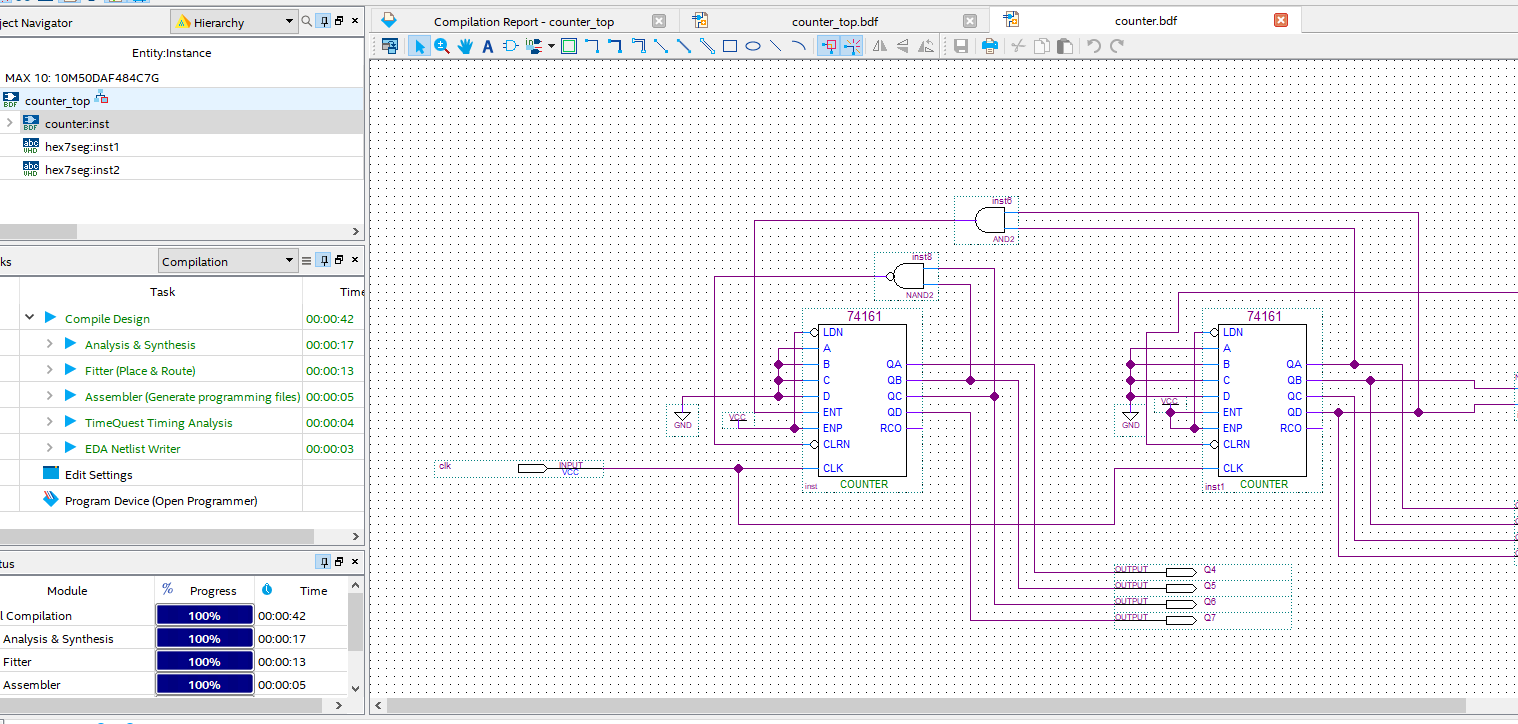Screen dimensions: 1518x724
Task: Expand EDA Netlist Writer task
Action: [x=49, y=448]
